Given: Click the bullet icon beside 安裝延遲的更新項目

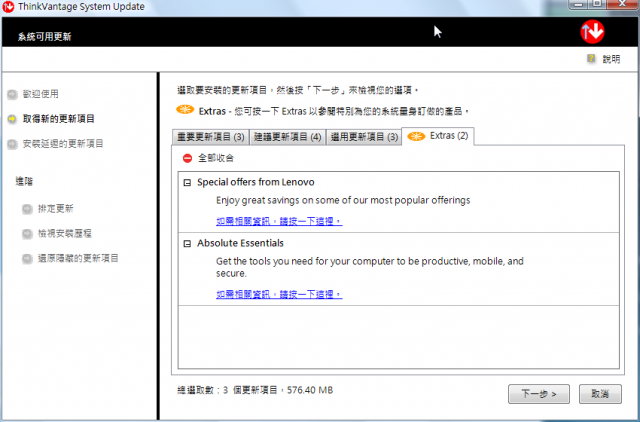Looking at the screenshot, I should 12,144.
